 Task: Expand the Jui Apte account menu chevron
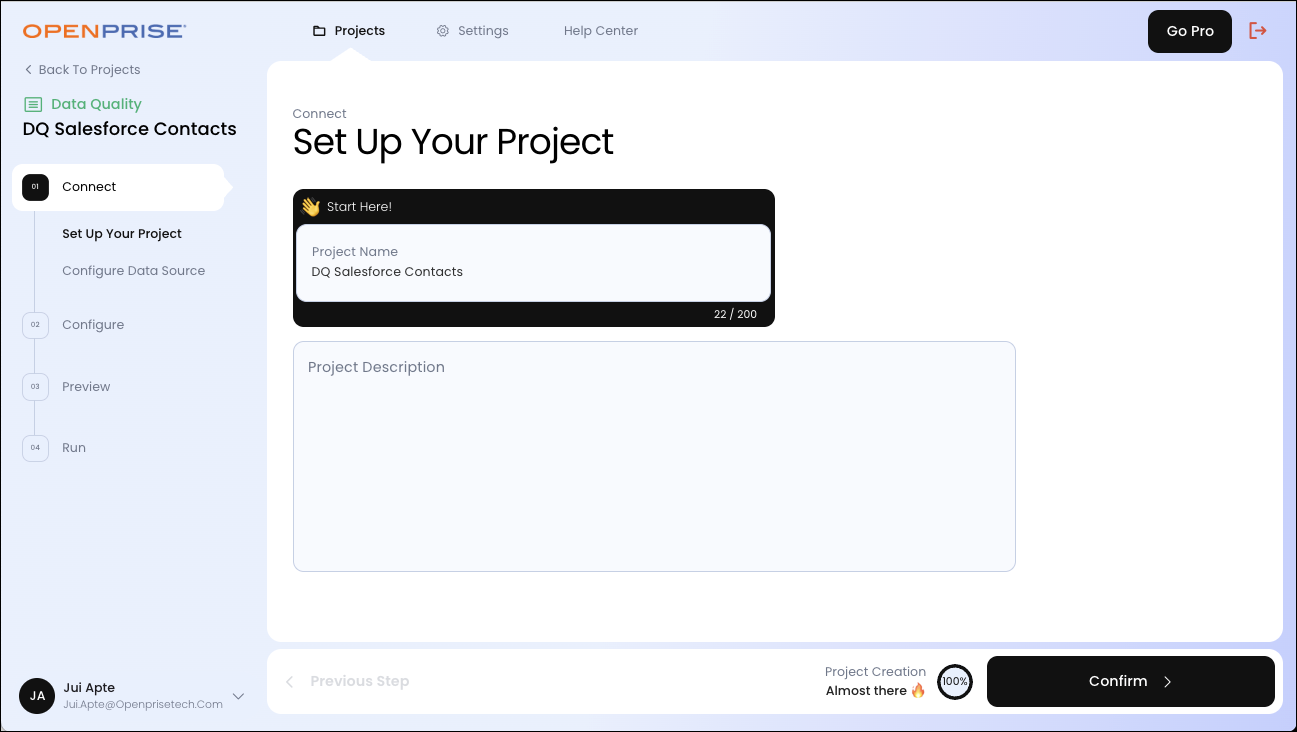tap(238, 696)
